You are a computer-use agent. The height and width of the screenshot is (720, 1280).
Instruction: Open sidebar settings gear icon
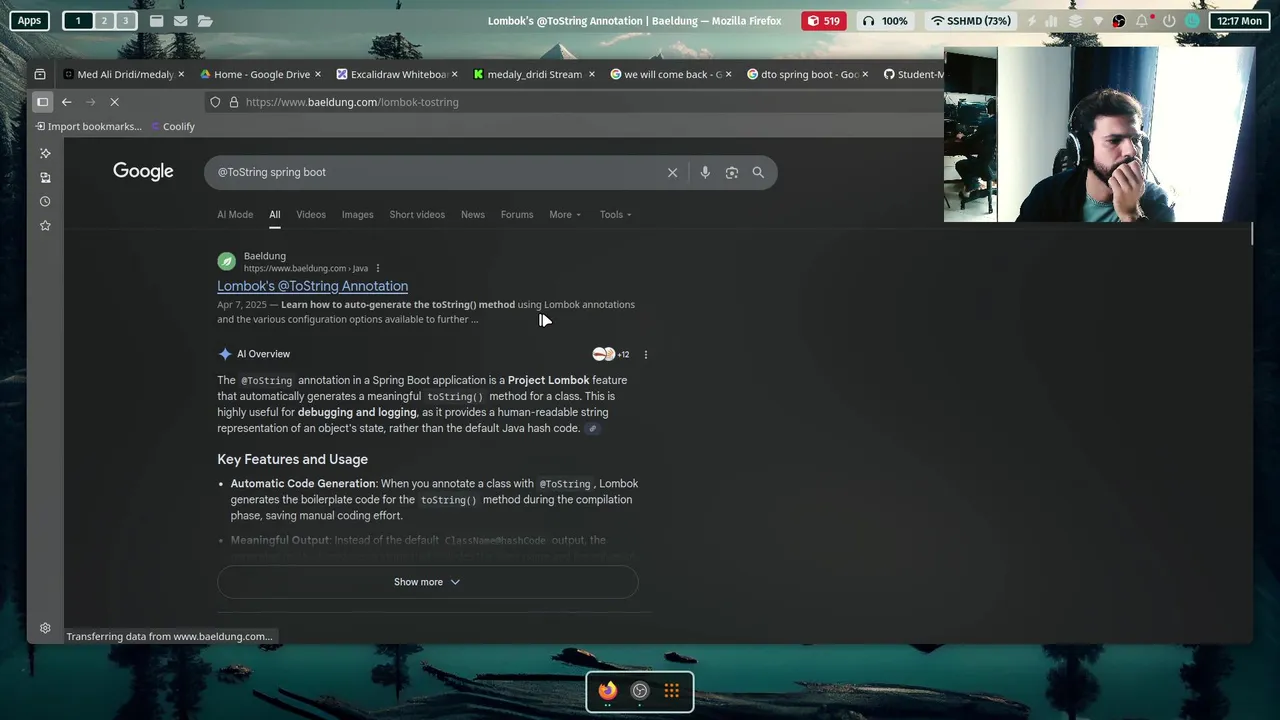click(45, 628)
